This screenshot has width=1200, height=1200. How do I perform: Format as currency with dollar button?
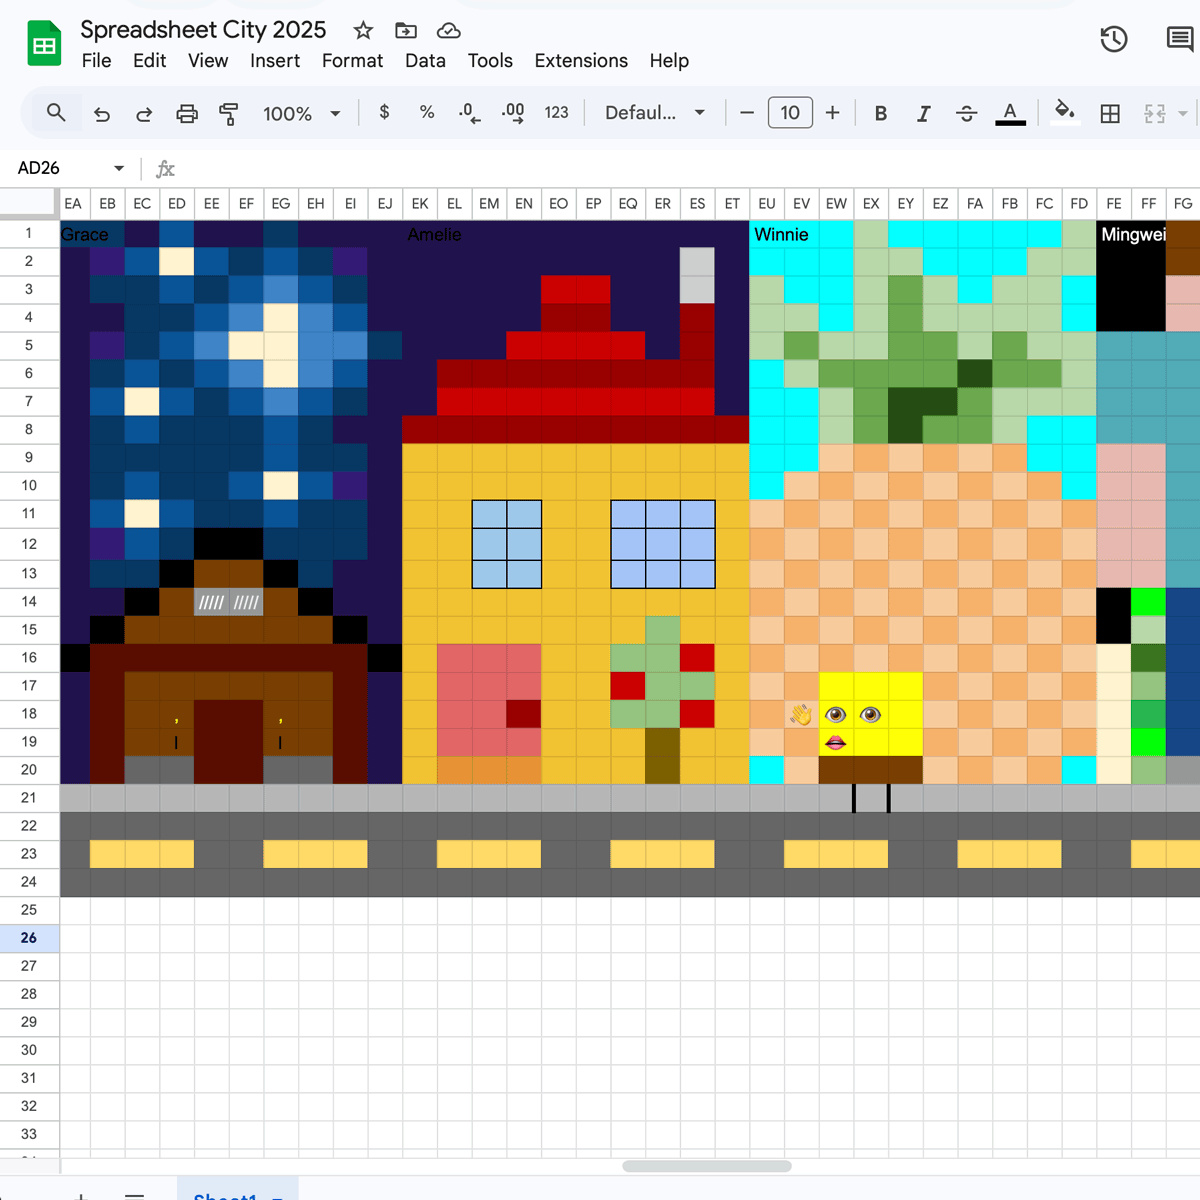point(384,112)
